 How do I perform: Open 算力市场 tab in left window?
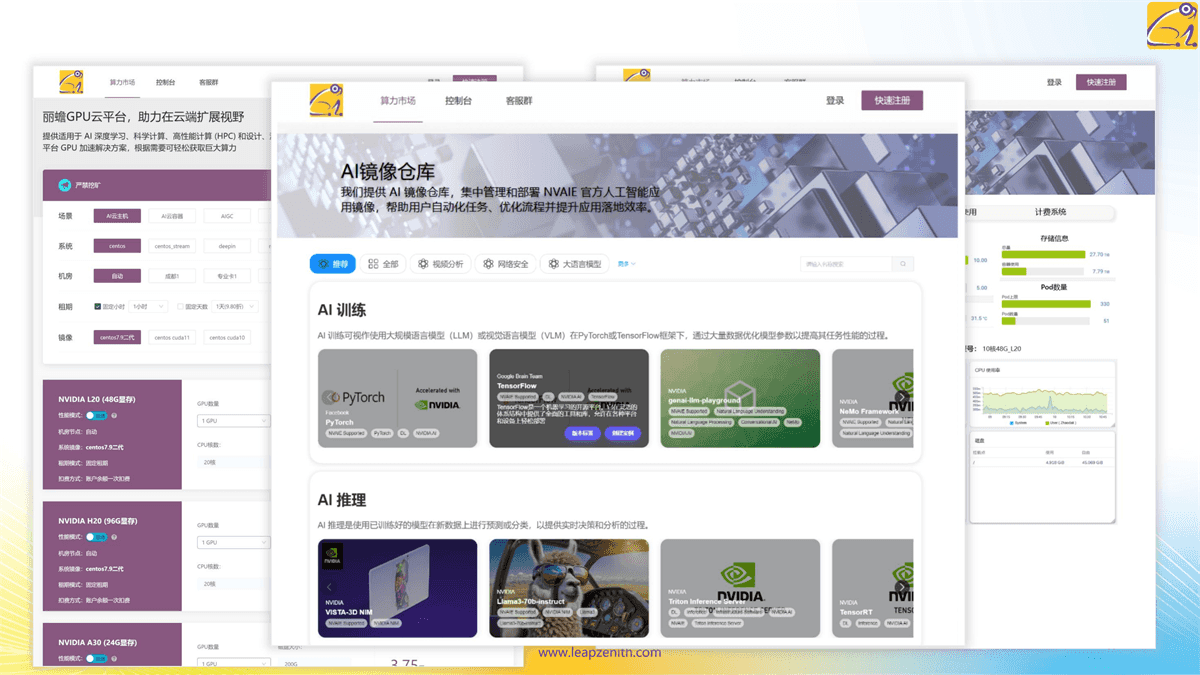[x=122, y=82]
